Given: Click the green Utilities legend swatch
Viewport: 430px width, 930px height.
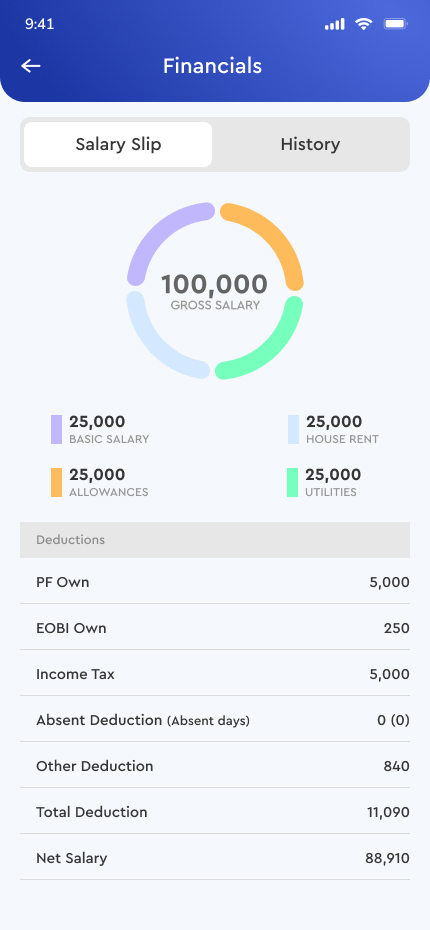Looking at the screenshot, I should pyautogui.click(x=292, y=482).
